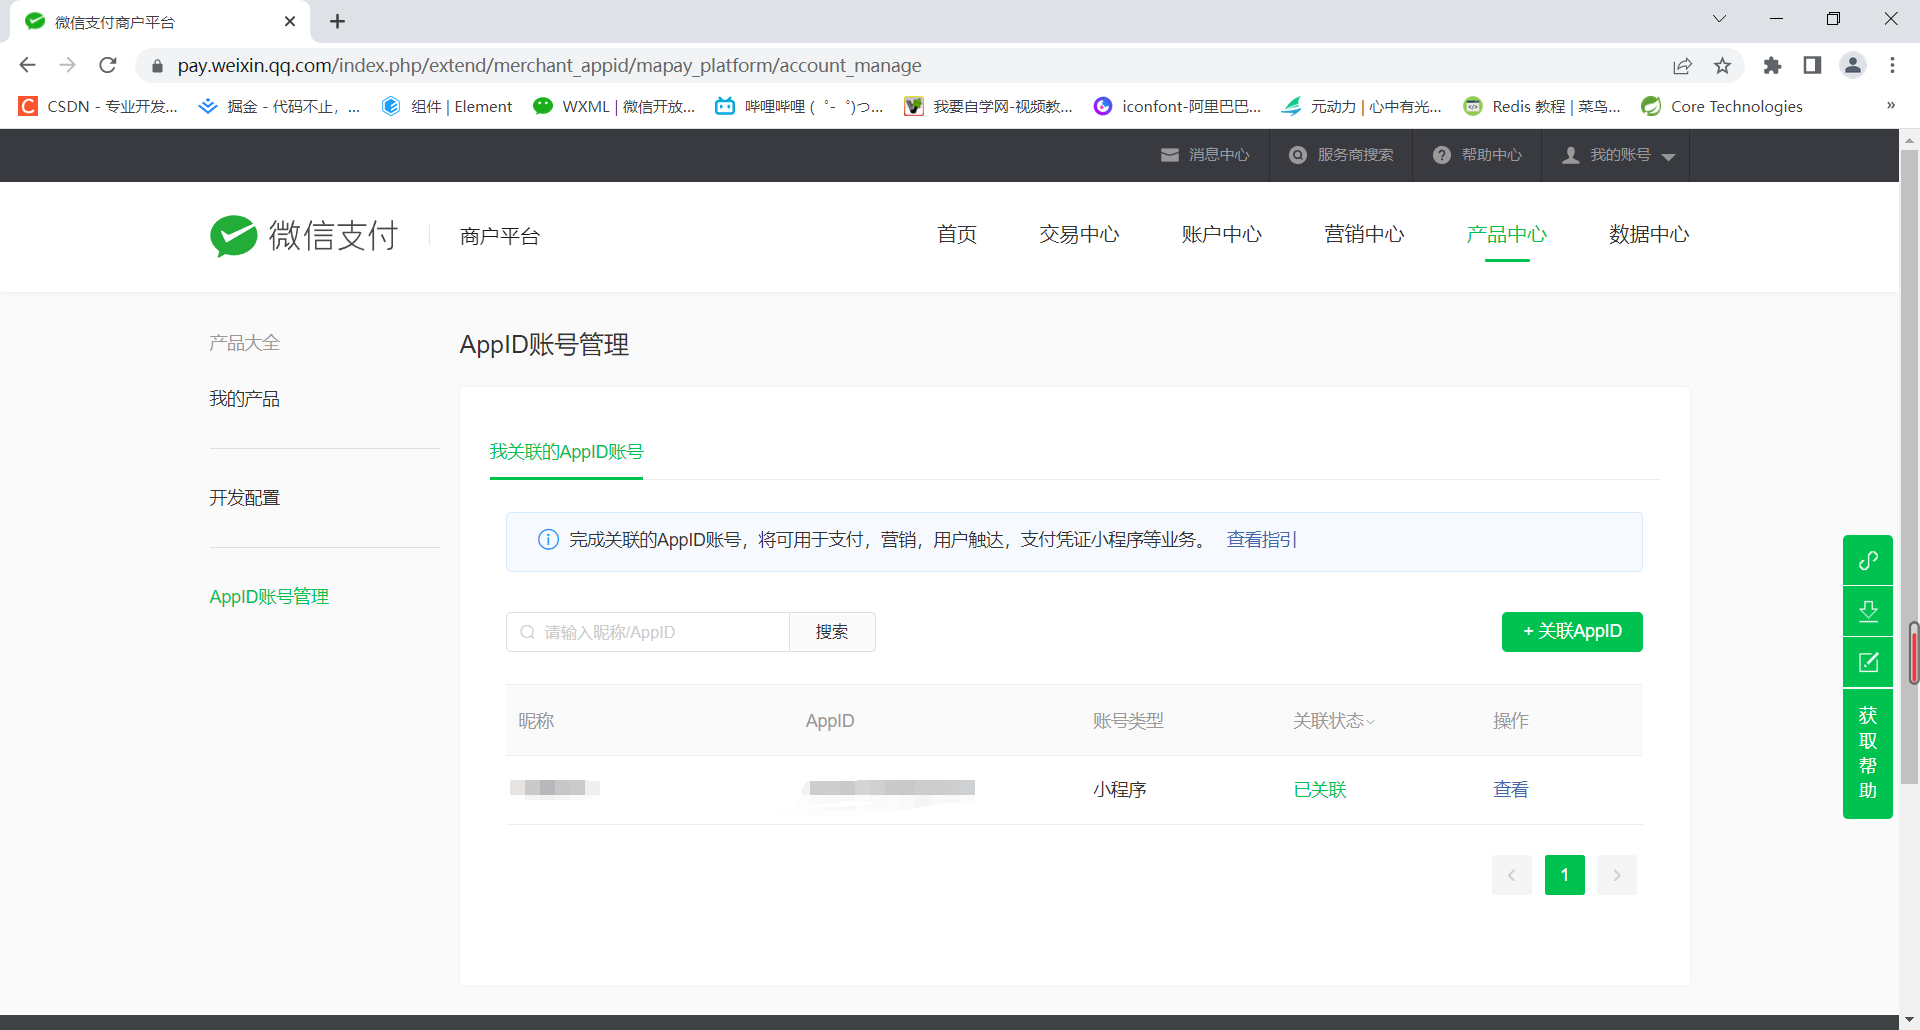Click 我的账号 user icon
1920x1030 pixels.
click(1571, 155)
